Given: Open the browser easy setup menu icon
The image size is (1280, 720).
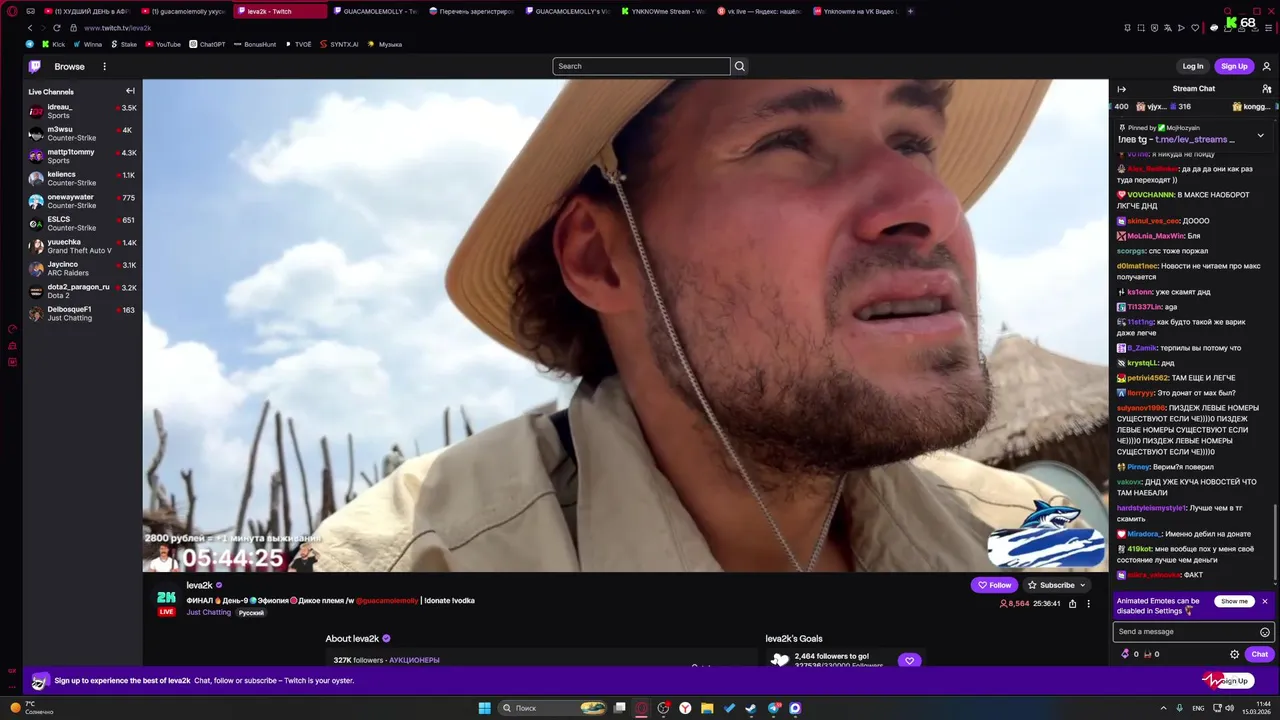Looking at the screenshot, I should 1267,28.
